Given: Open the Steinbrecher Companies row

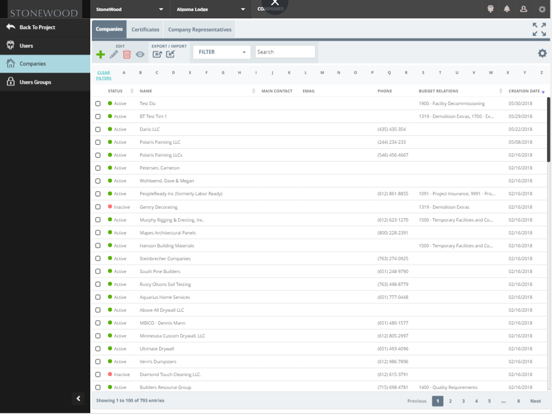Looking at the screenshot, I should pos(320,258).
